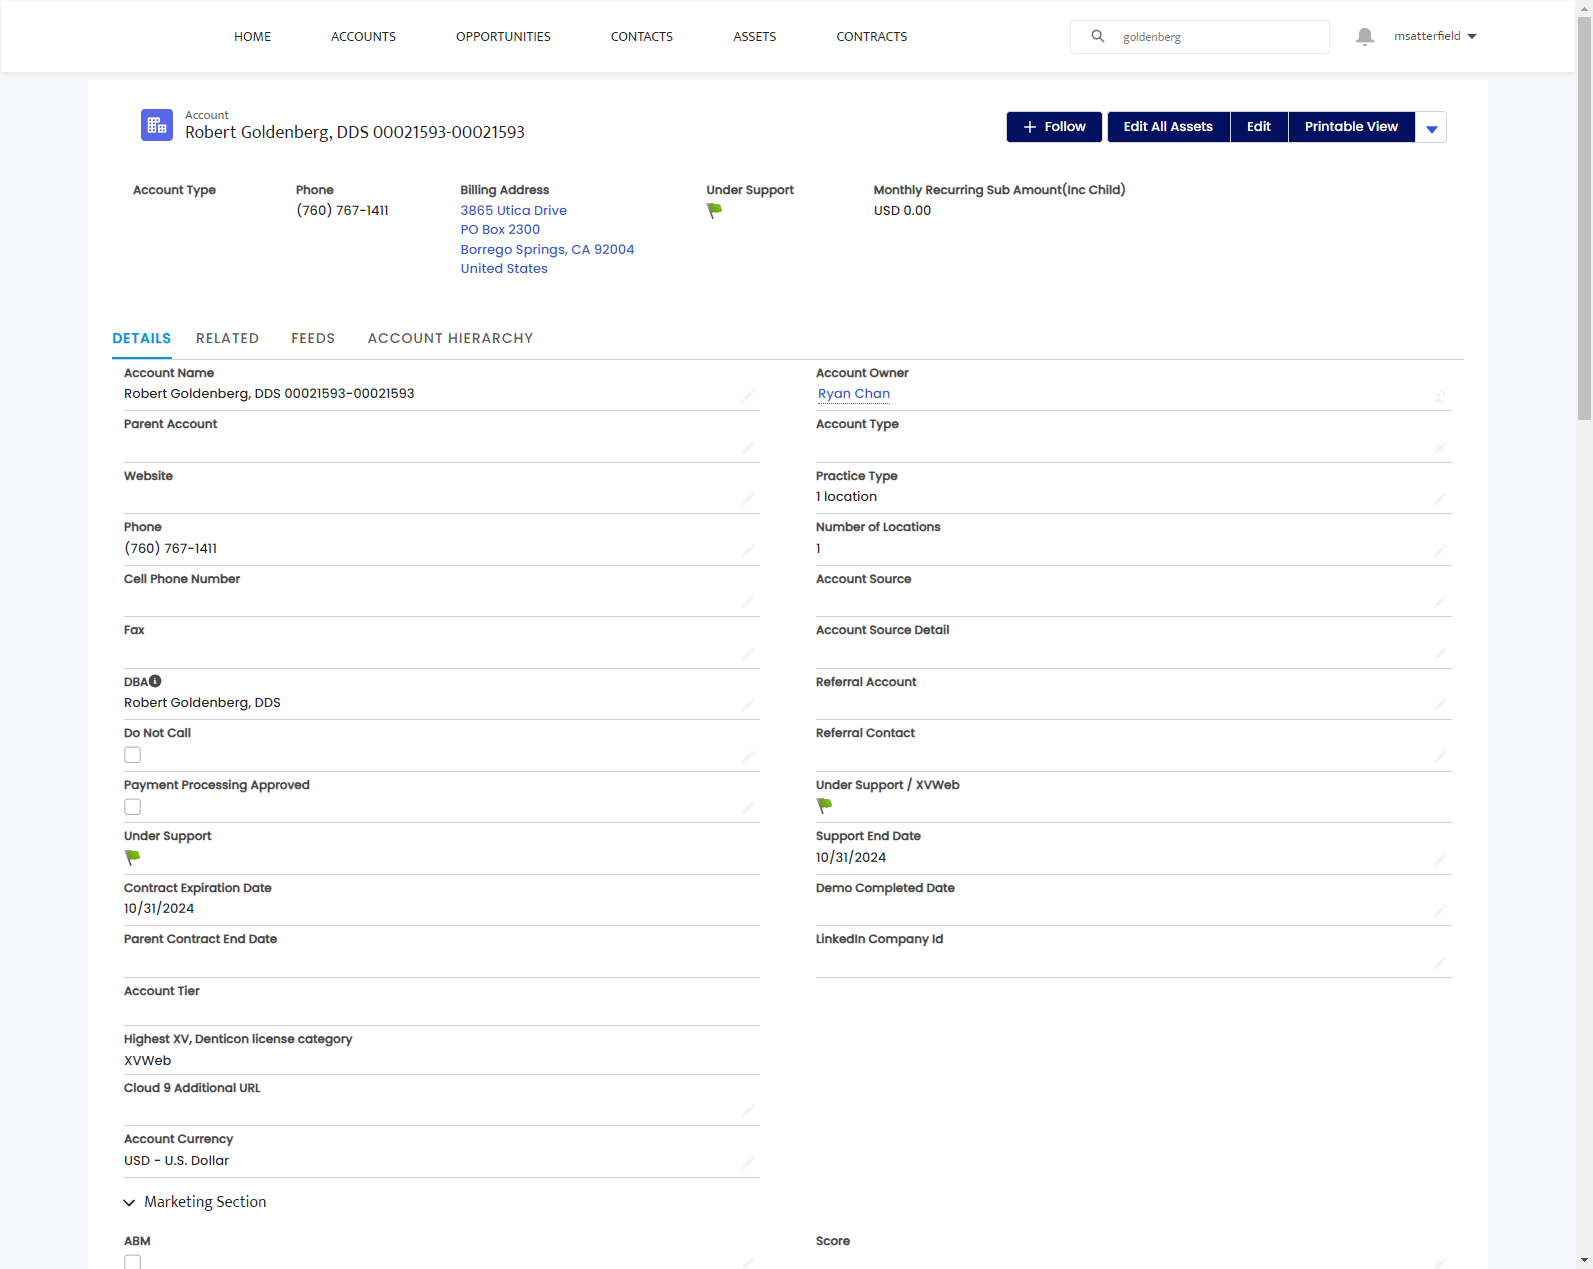Switch to the Related tab
The image size is (1593, 1269).
(x=227, y=338)
